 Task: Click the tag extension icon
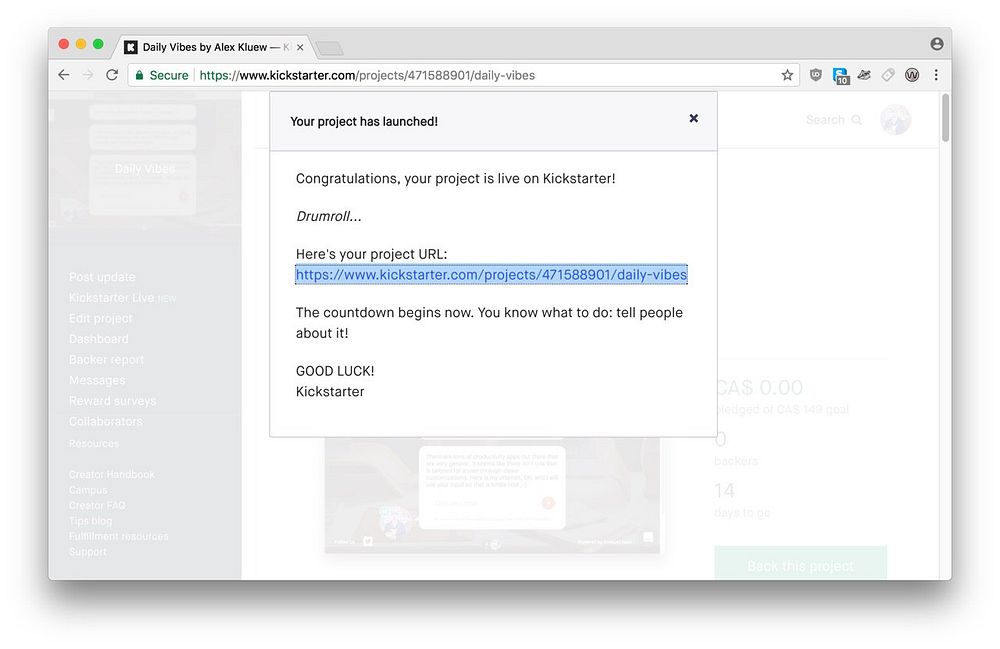tap(888, 75)
